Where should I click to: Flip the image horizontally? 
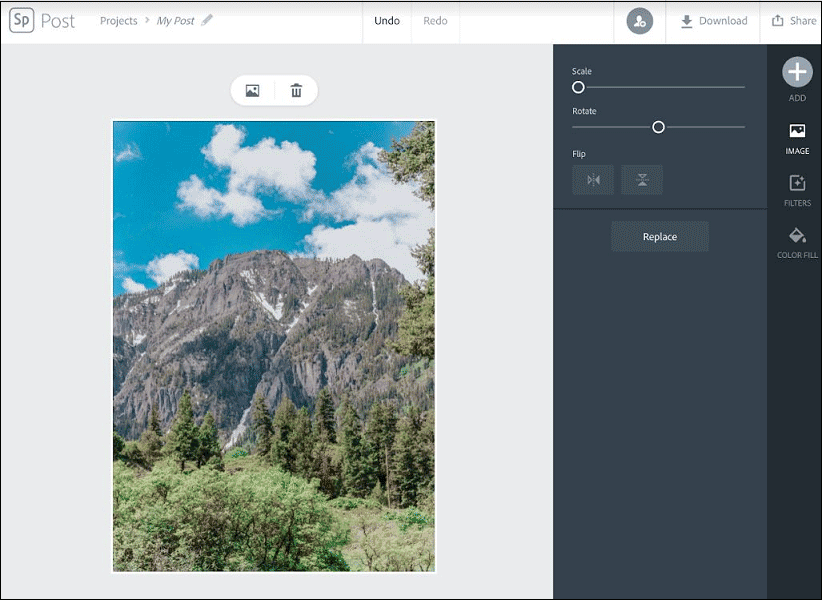click(593, 180)
